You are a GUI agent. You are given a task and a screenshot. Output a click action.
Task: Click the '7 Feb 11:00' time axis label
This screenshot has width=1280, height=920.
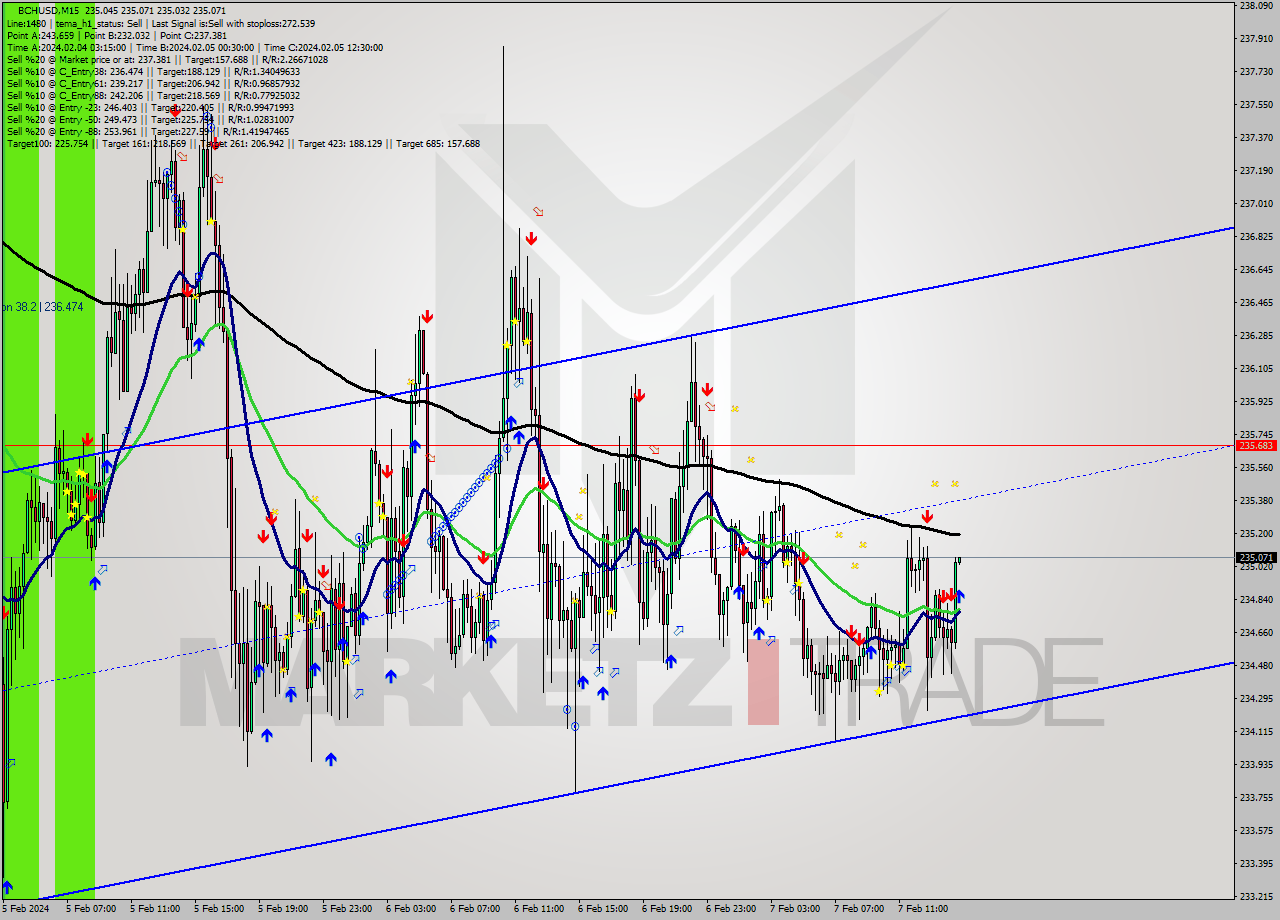click(x=923, y=909)
